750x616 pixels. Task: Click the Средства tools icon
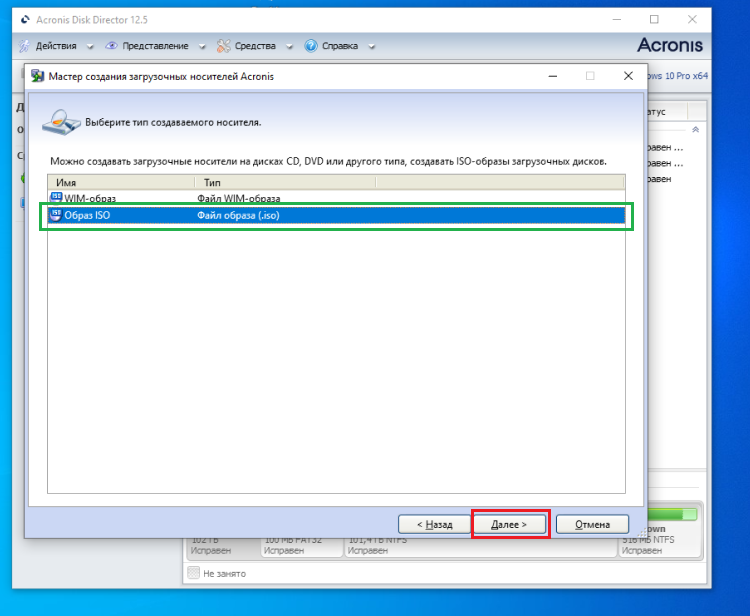click(x=223, y=46)
